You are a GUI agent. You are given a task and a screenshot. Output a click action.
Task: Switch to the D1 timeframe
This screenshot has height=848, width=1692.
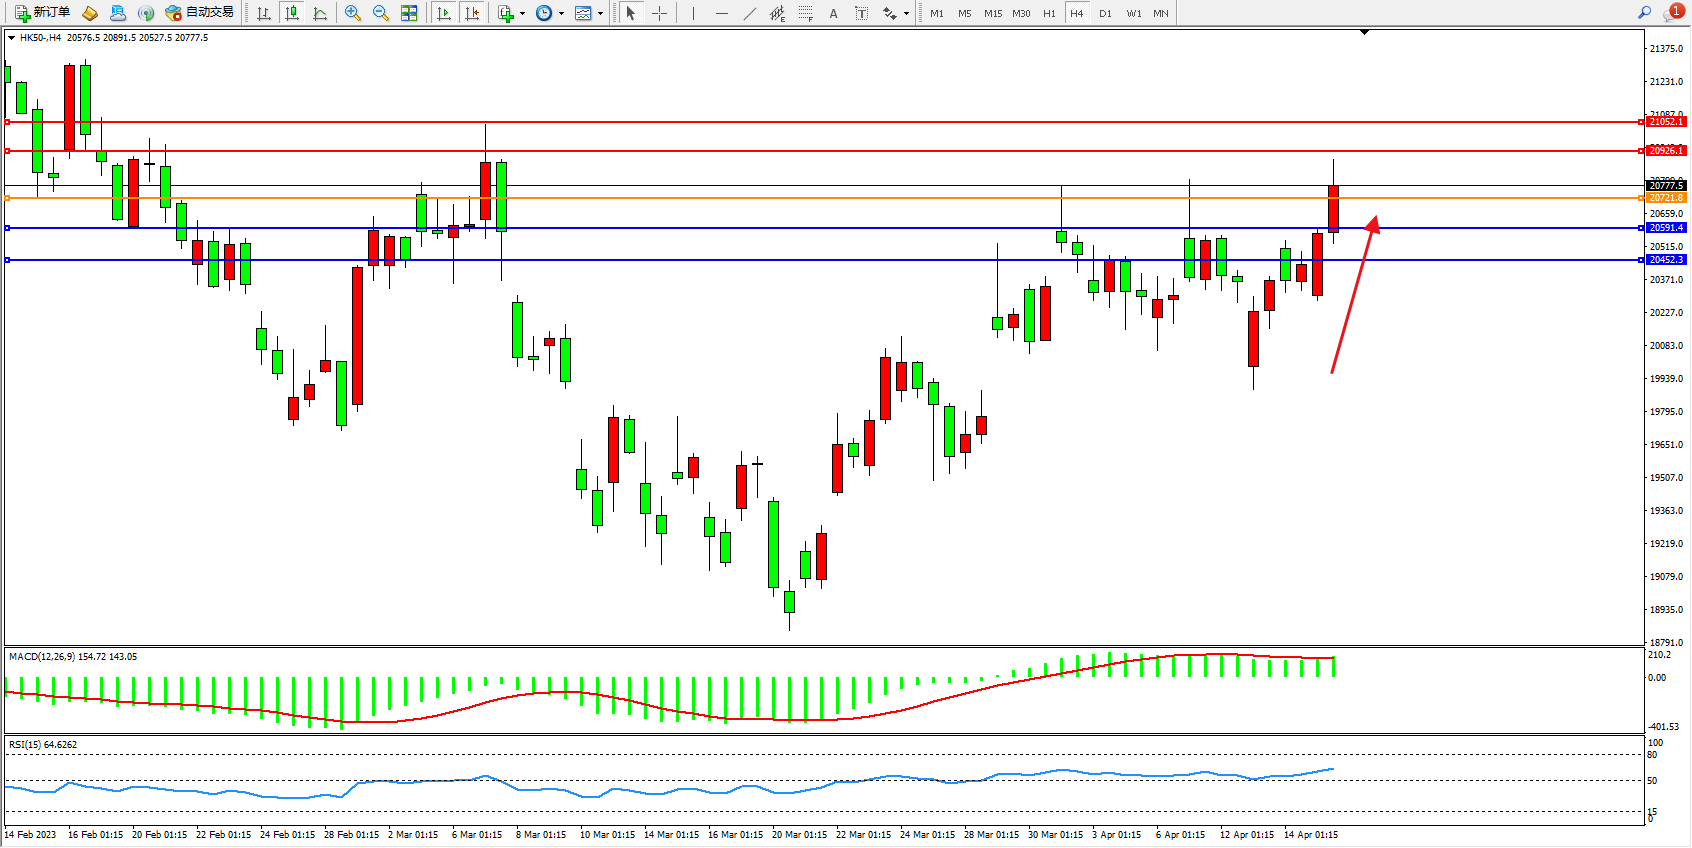(1105, 13)
